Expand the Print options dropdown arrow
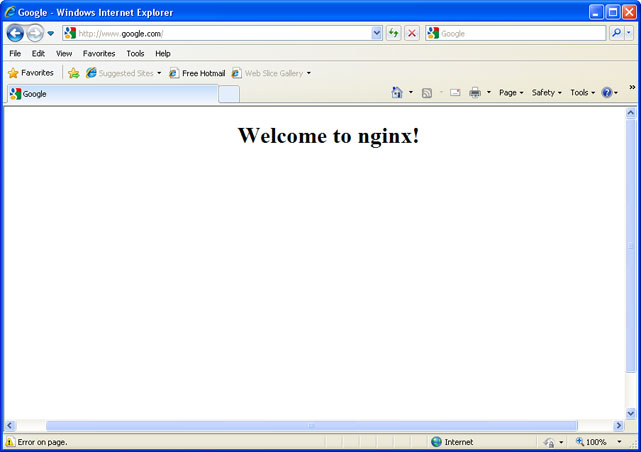 (489, 92)
